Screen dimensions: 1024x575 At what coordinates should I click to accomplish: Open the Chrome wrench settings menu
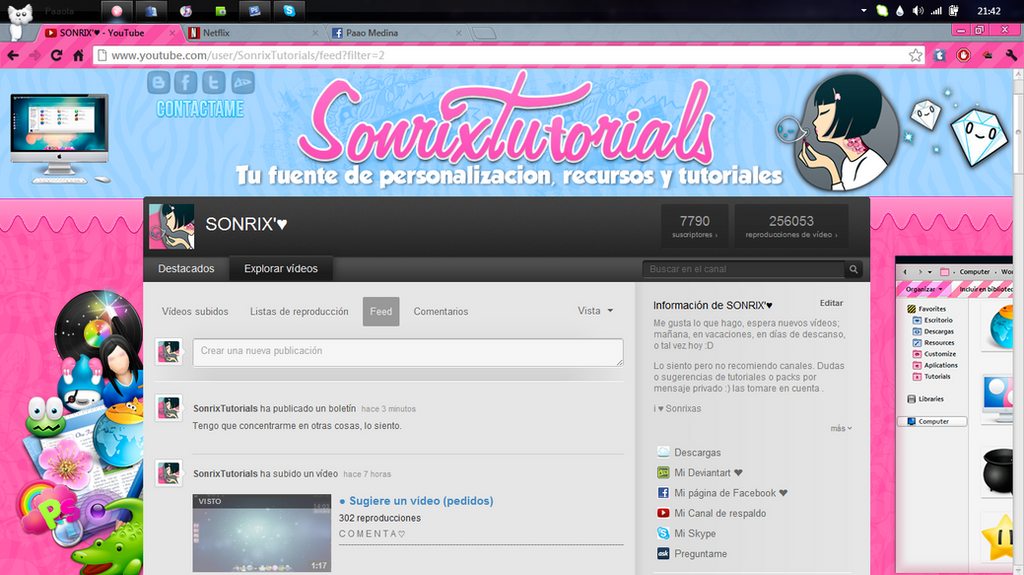pyautogui.click(x=1011, y=56)
